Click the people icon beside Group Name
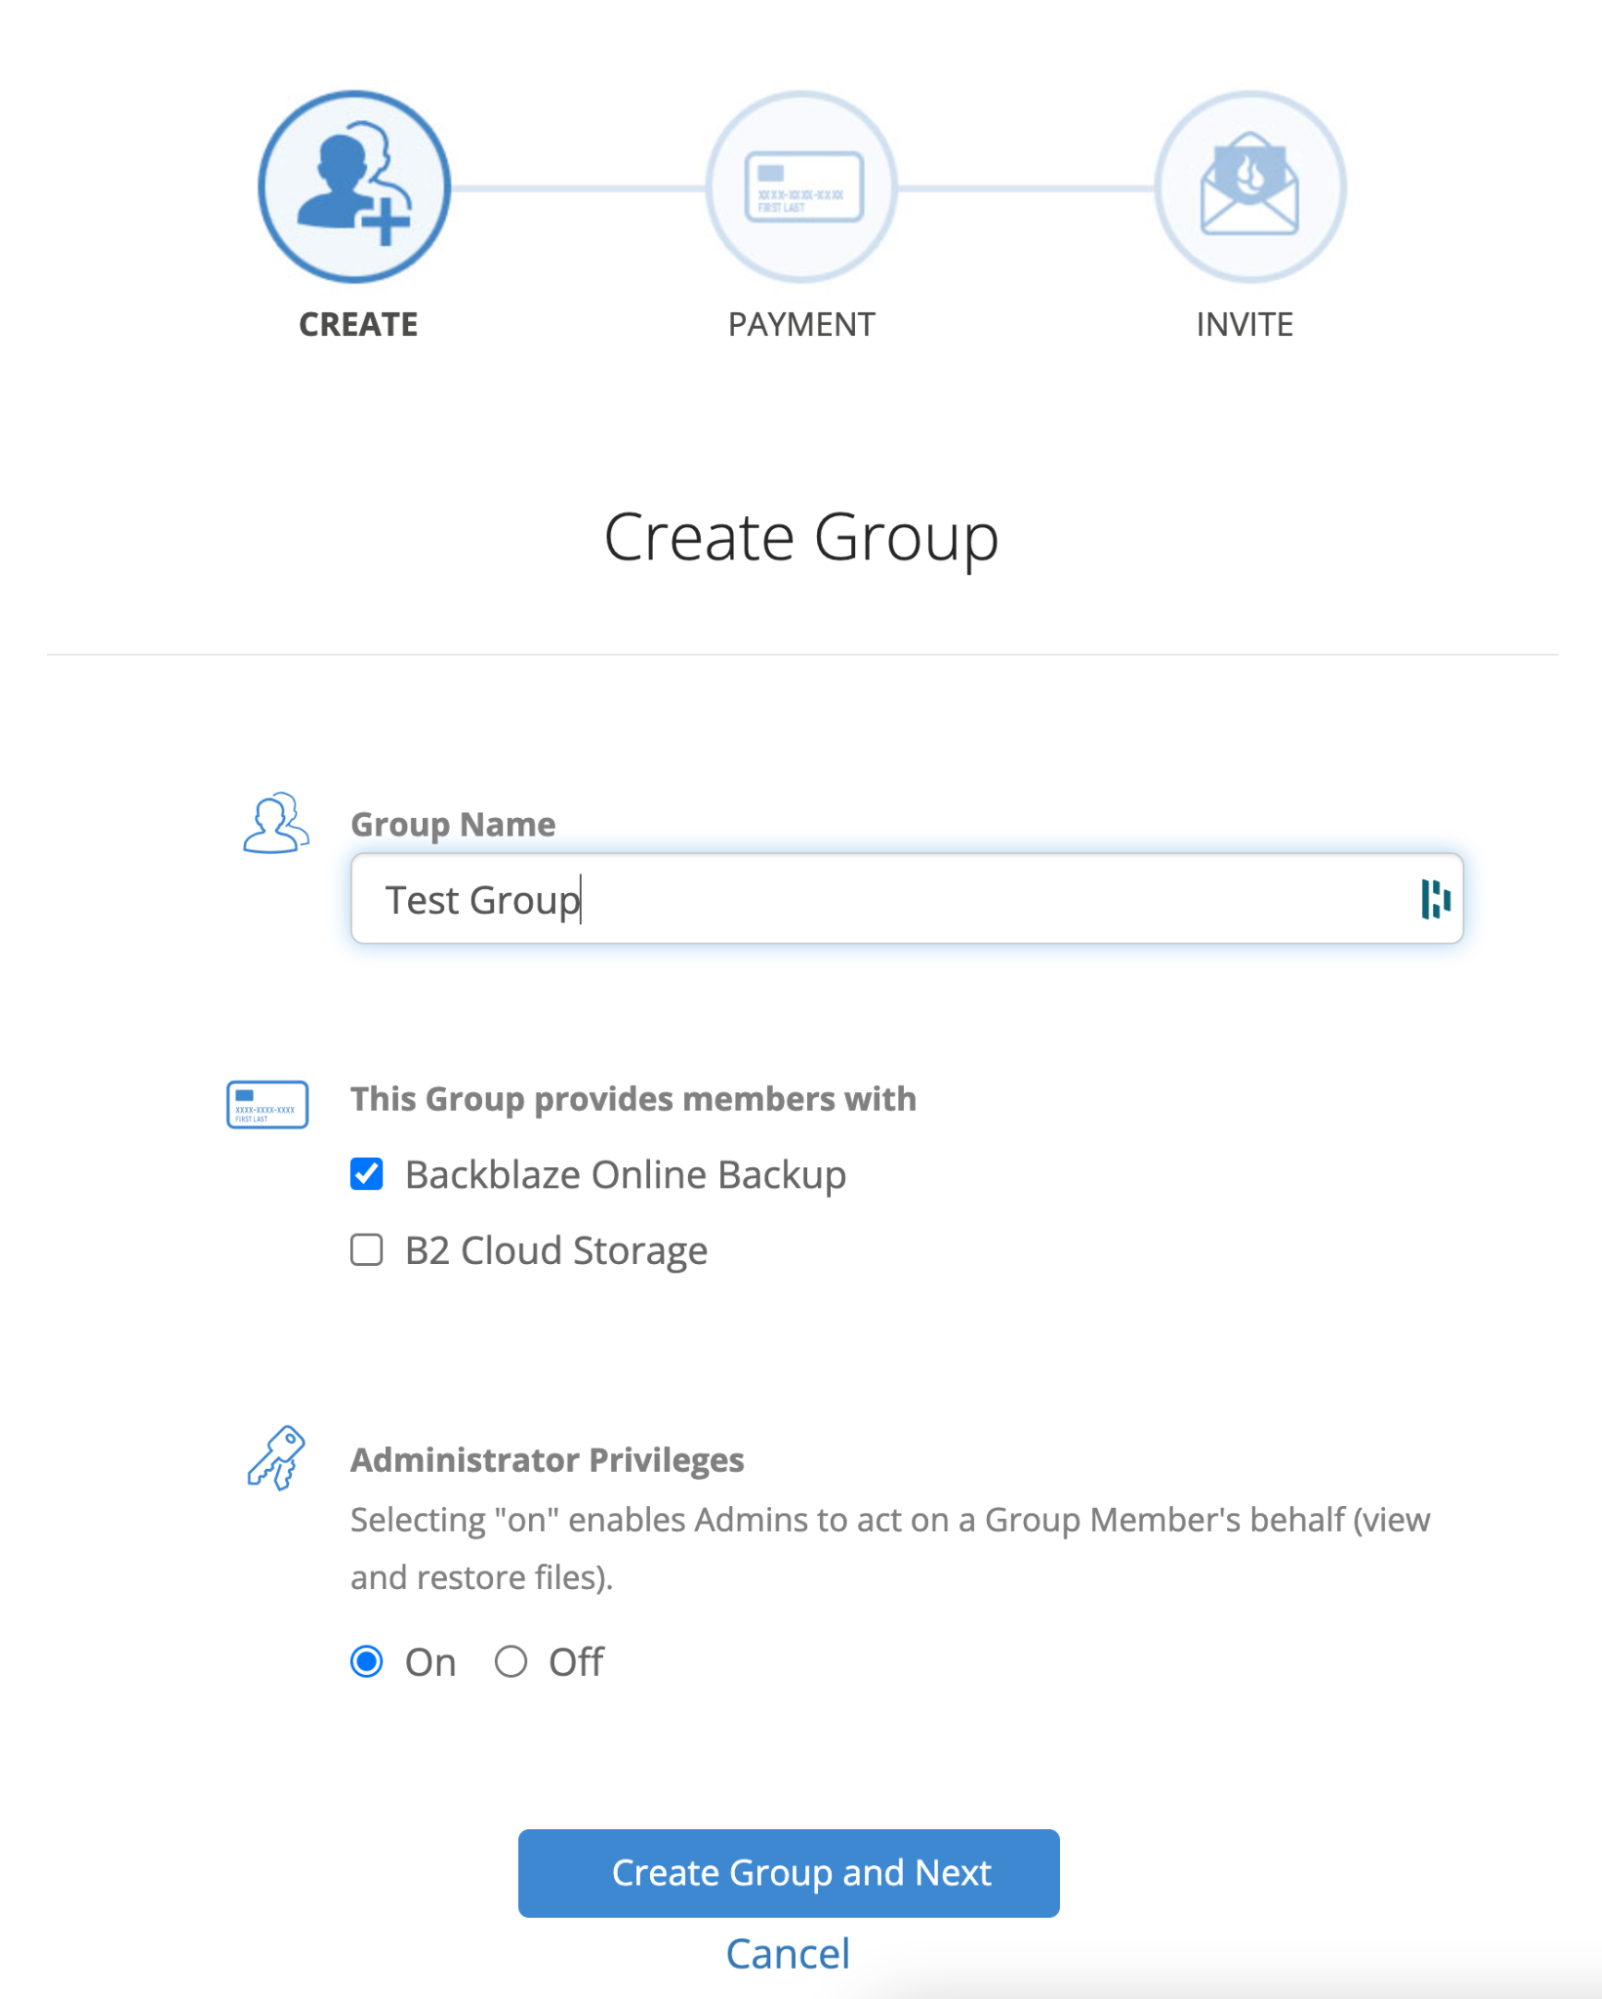1602x1999 pixels. pyautogui.click(x=276, y=823)
